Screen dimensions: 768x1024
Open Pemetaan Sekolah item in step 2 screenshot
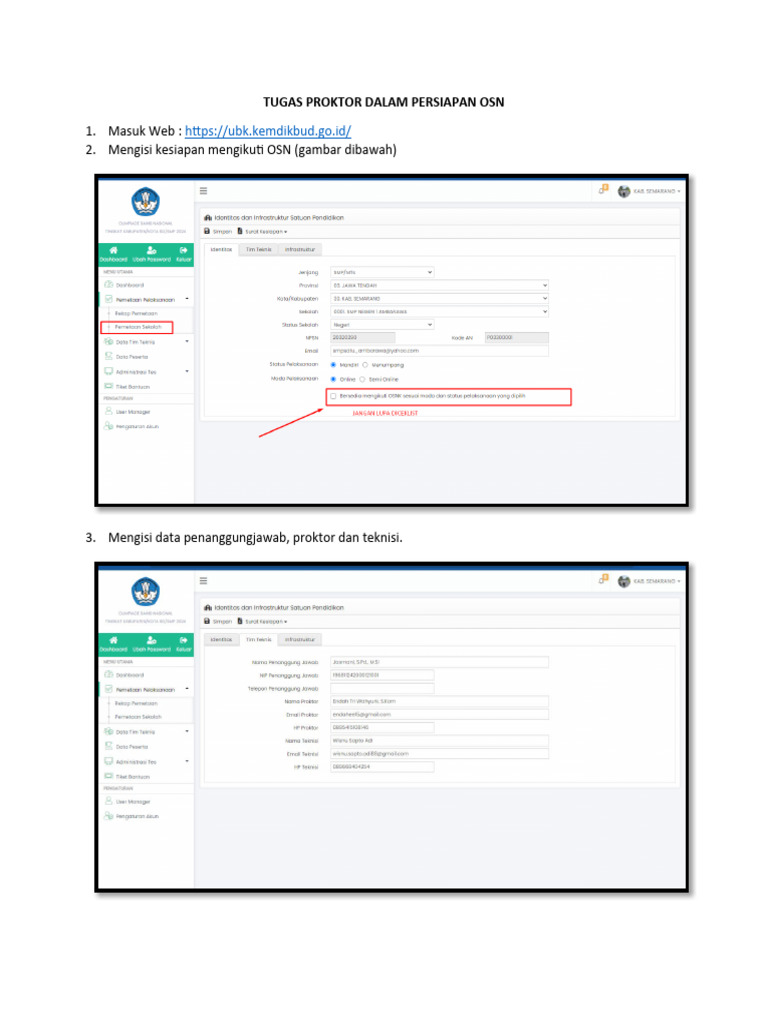tap(138, 327)
